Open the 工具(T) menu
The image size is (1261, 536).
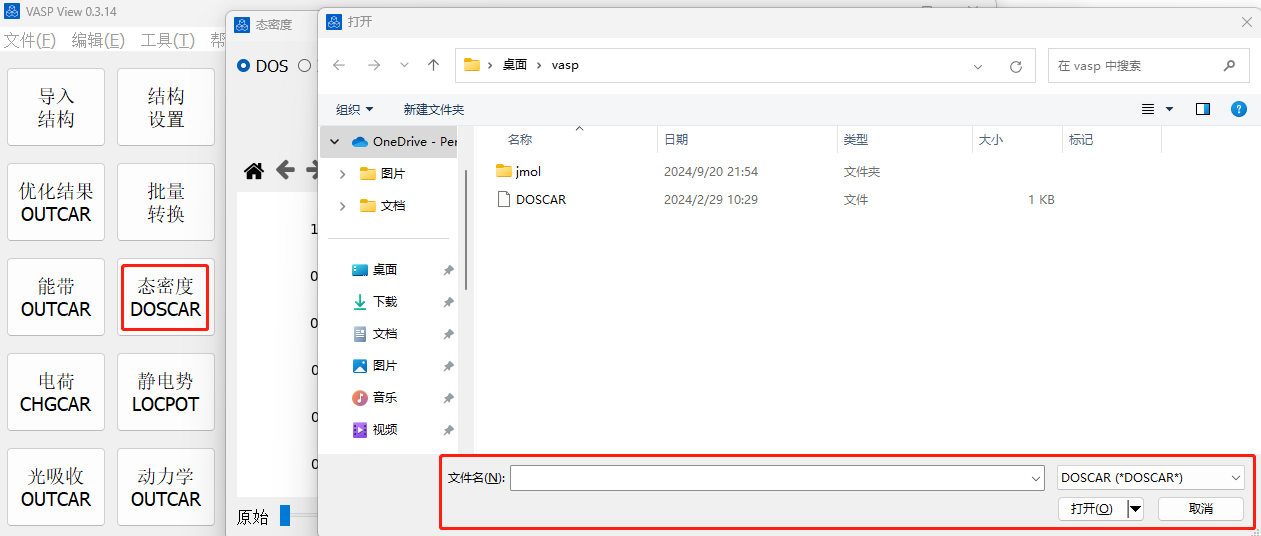coord(167,40)
